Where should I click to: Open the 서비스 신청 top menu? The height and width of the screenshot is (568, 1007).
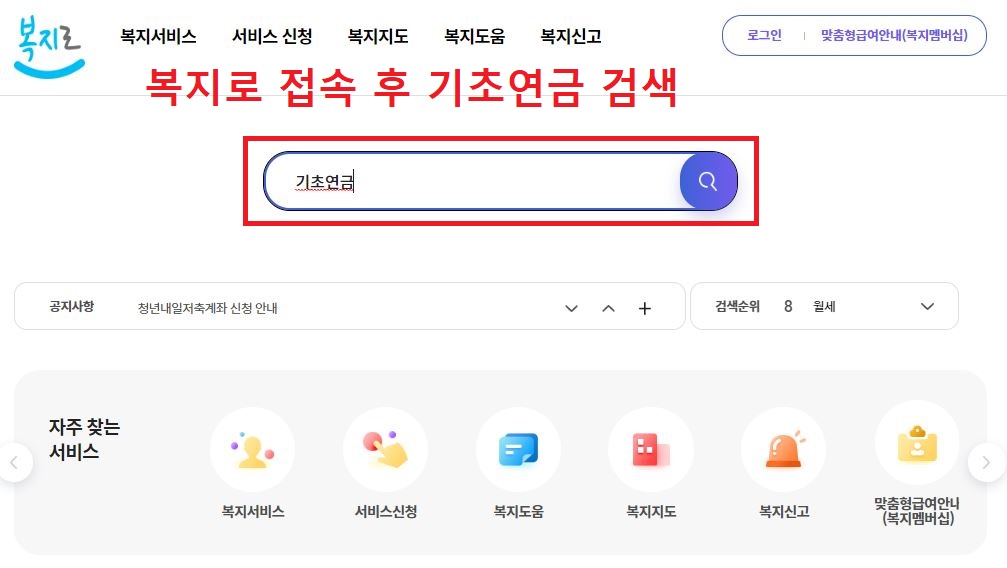point(272,37)
